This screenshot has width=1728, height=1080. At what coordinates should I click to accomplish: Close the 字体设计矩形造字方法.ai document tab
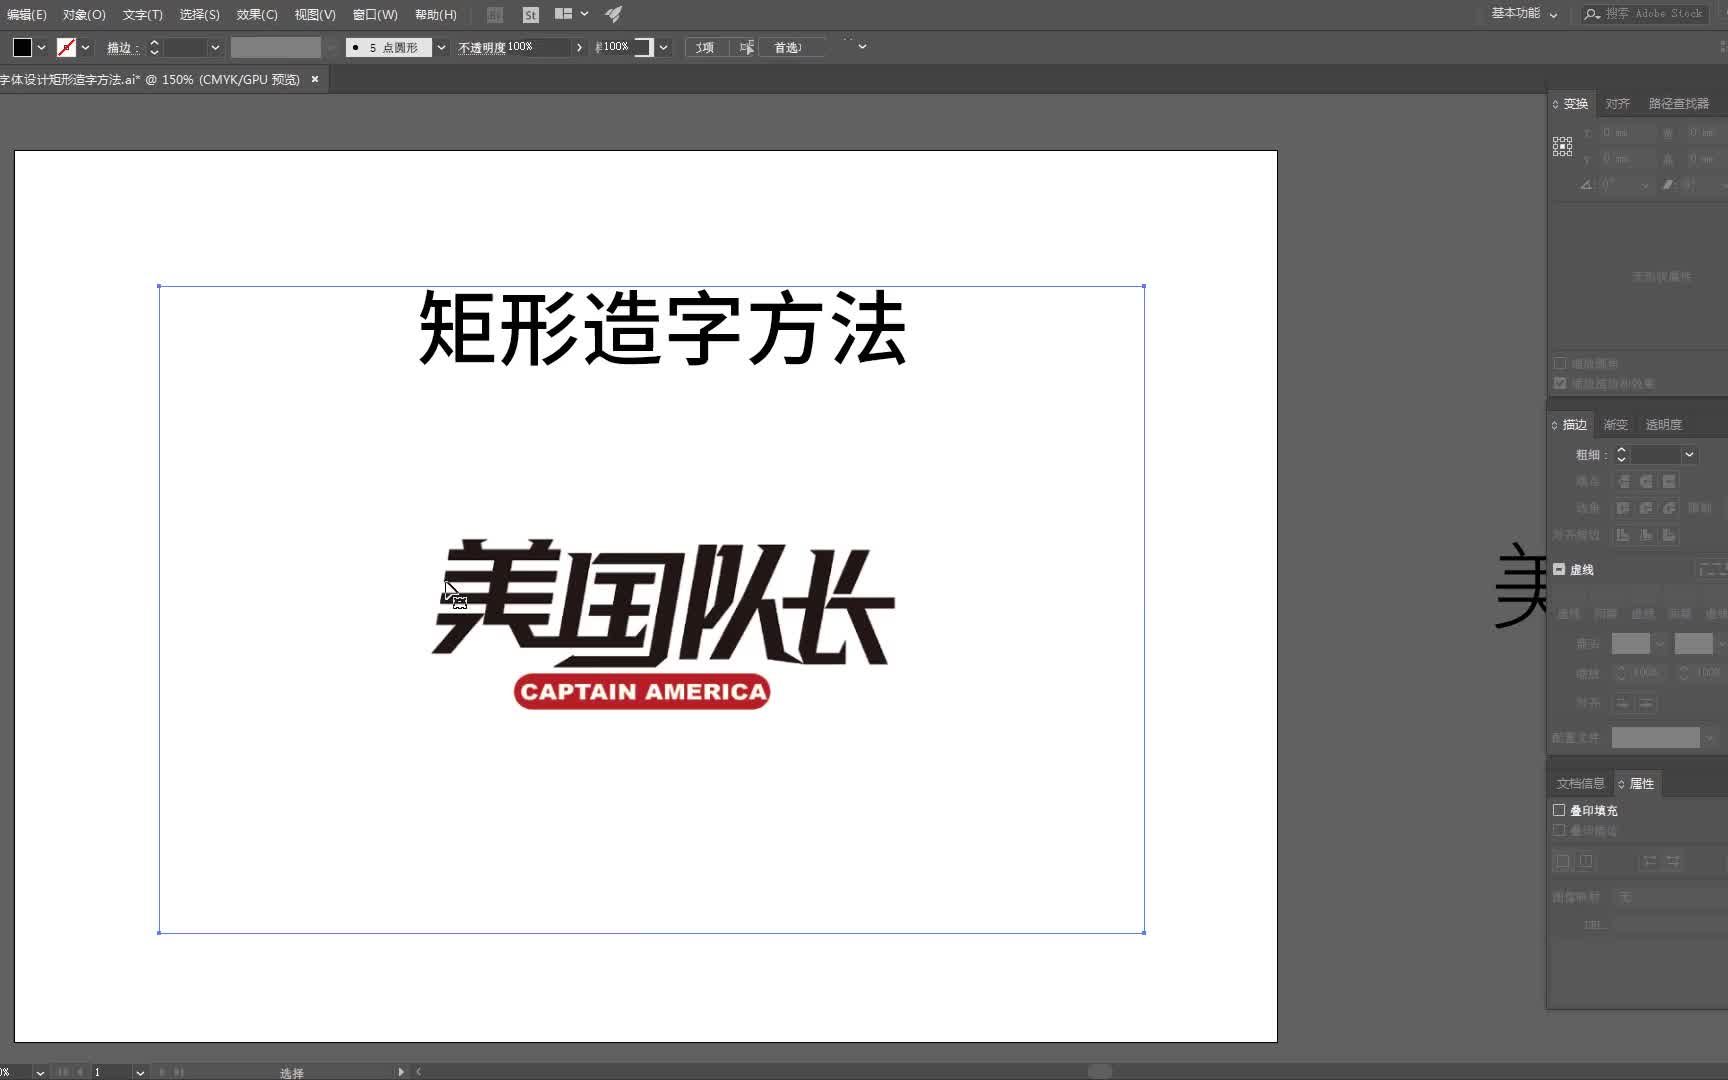point(315,79)
